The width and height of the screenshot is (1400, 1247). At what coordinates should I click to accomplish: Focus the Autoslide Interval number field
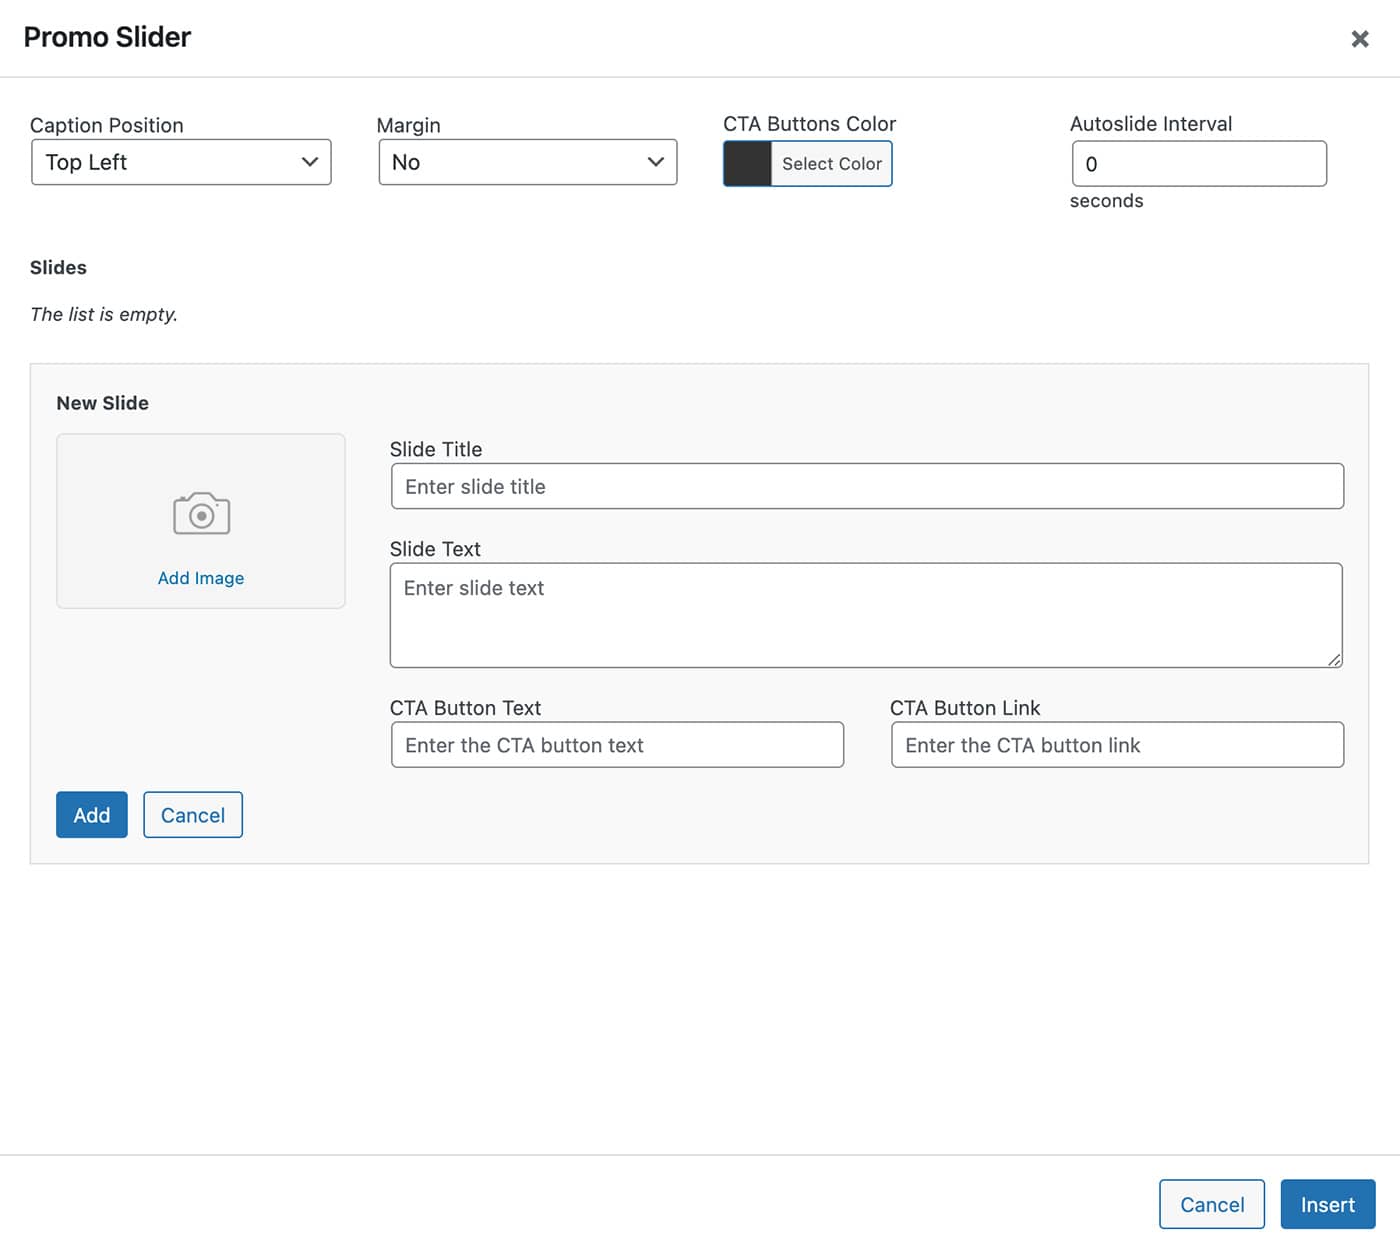coord(1198,164)
